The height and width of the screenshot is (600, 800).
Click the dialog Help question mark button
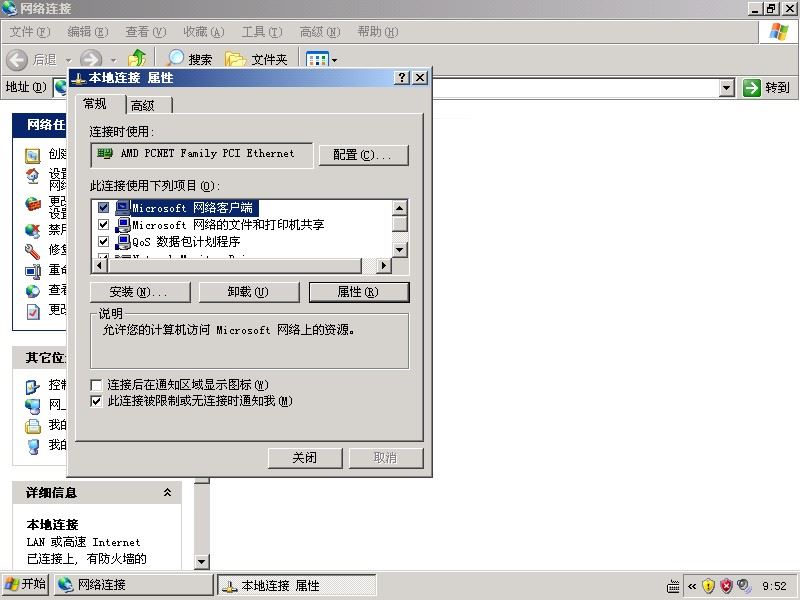click(x=402, y=78)
